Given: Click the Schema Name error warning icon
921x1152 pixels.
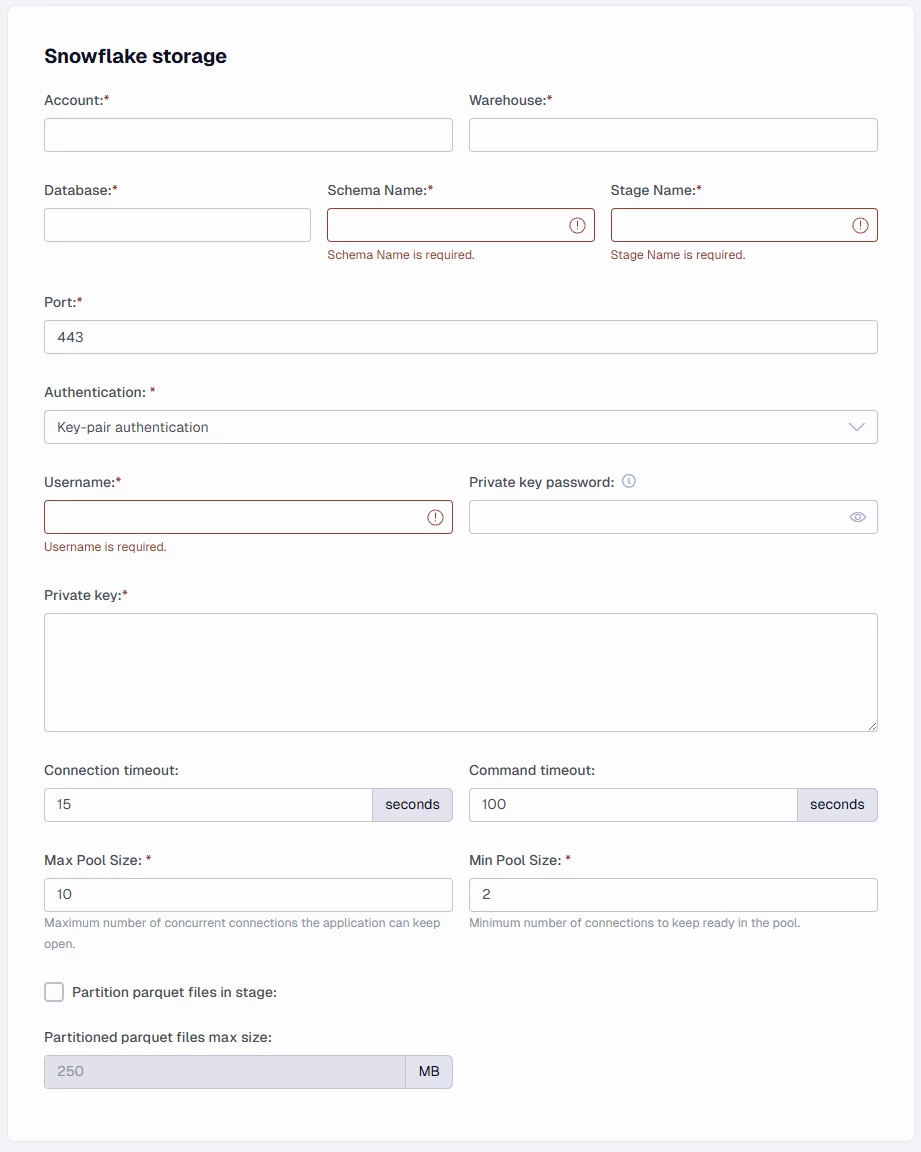Looking at the screenshot, I should (577, 226).
